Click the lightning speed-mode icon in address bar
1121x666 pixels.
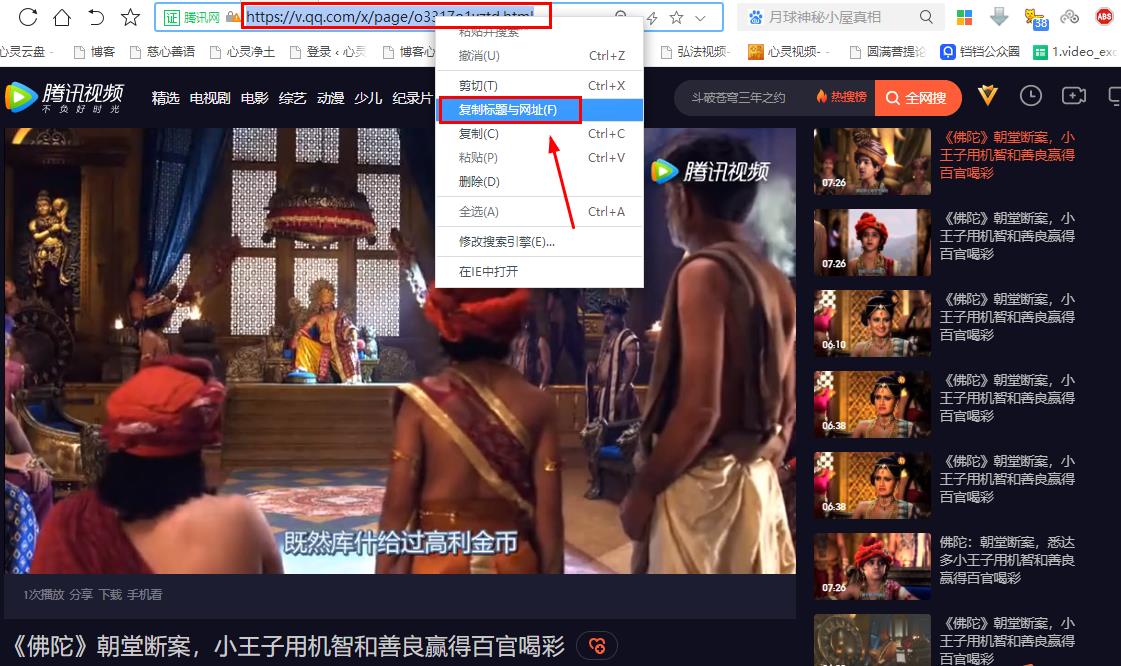click(x=652, y=18)
